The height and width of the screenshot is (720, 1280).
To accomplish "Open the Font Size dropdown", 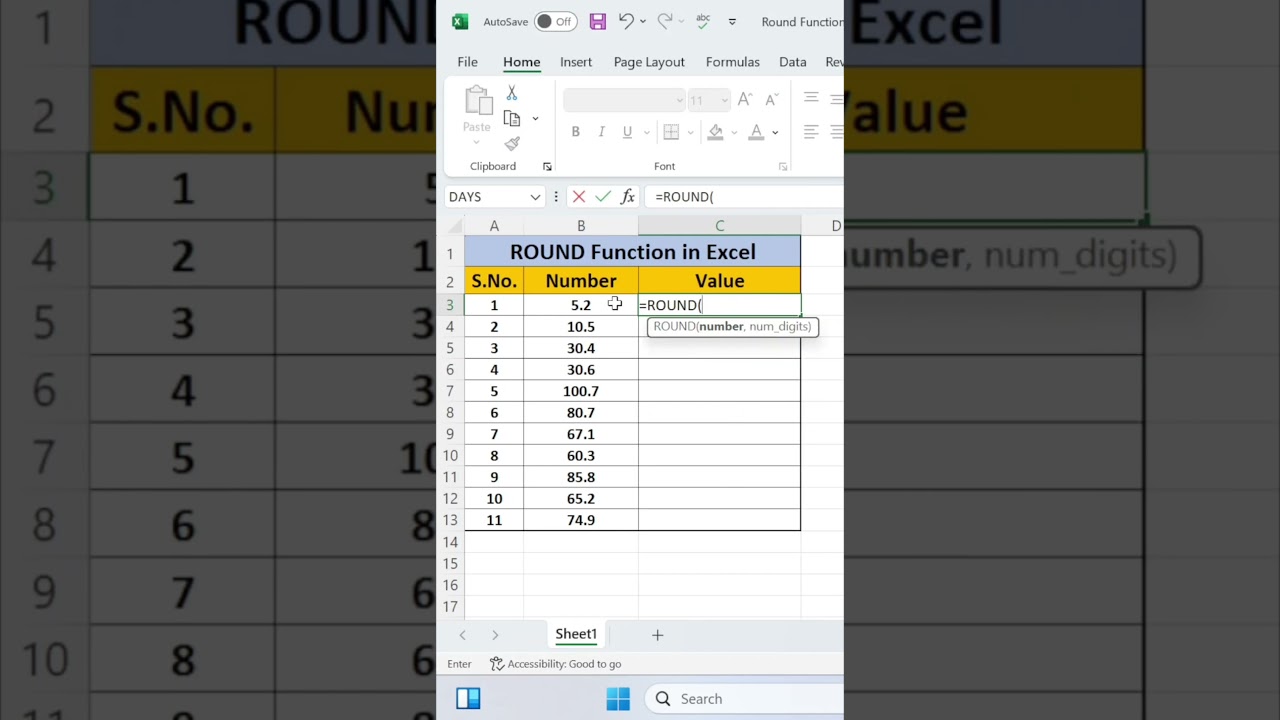I will tap(724, 100).
